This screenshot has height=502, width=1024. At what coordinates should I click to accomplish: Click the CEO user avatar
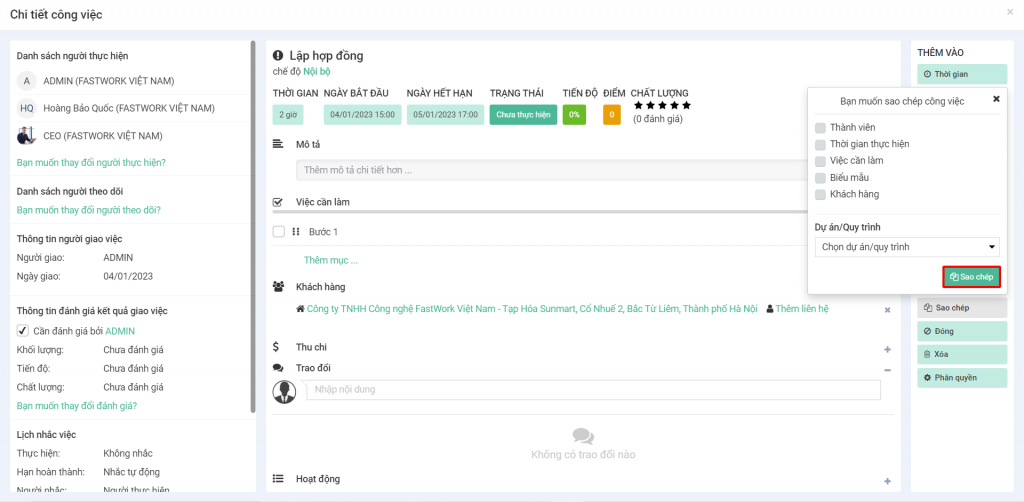click(27, 136)
